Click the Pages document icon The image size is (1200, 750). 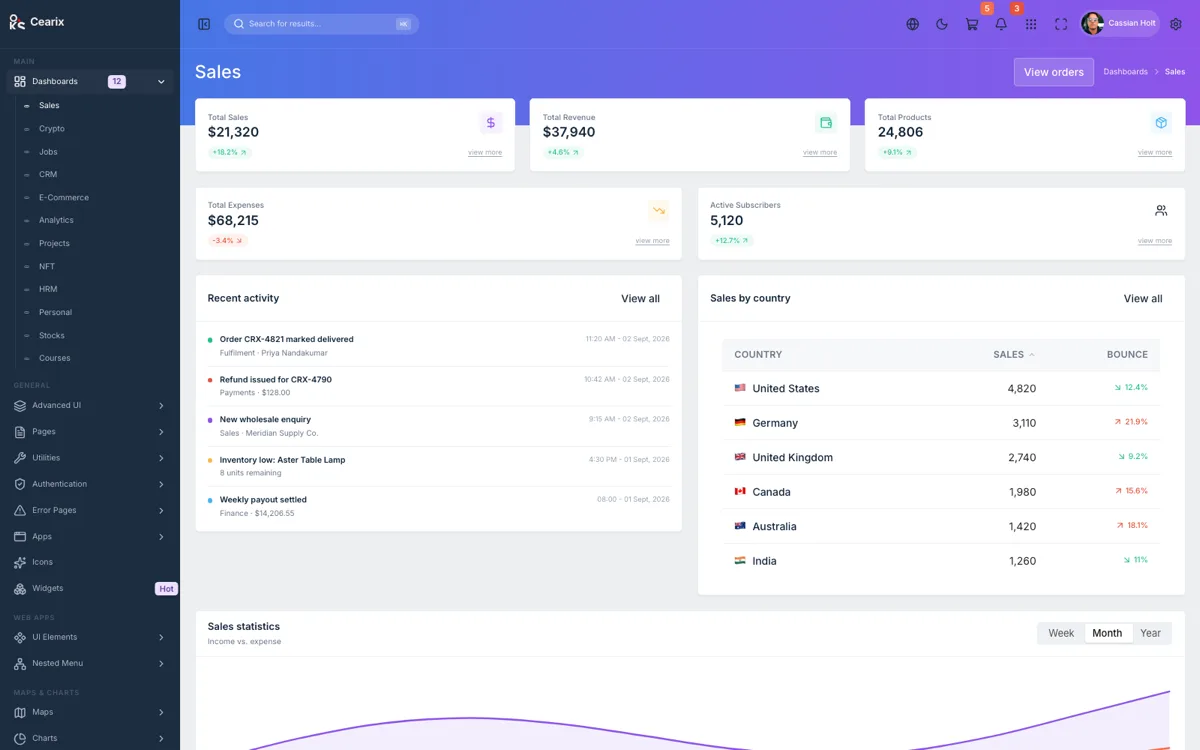tap(20, 432)
